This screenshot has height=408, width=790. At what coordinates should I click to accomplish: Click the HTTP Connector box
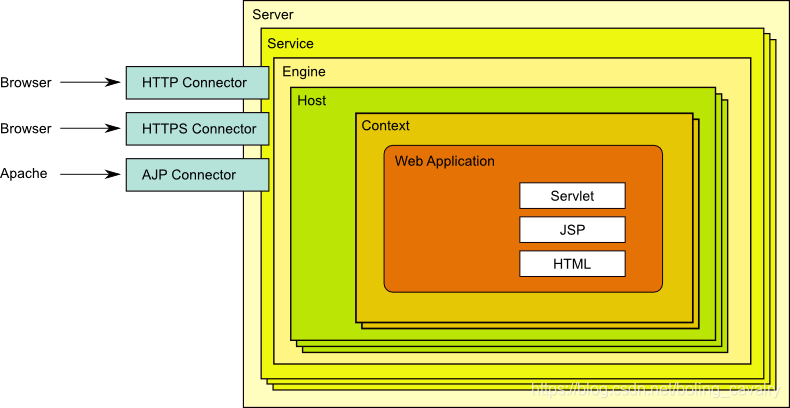[197, 83]
